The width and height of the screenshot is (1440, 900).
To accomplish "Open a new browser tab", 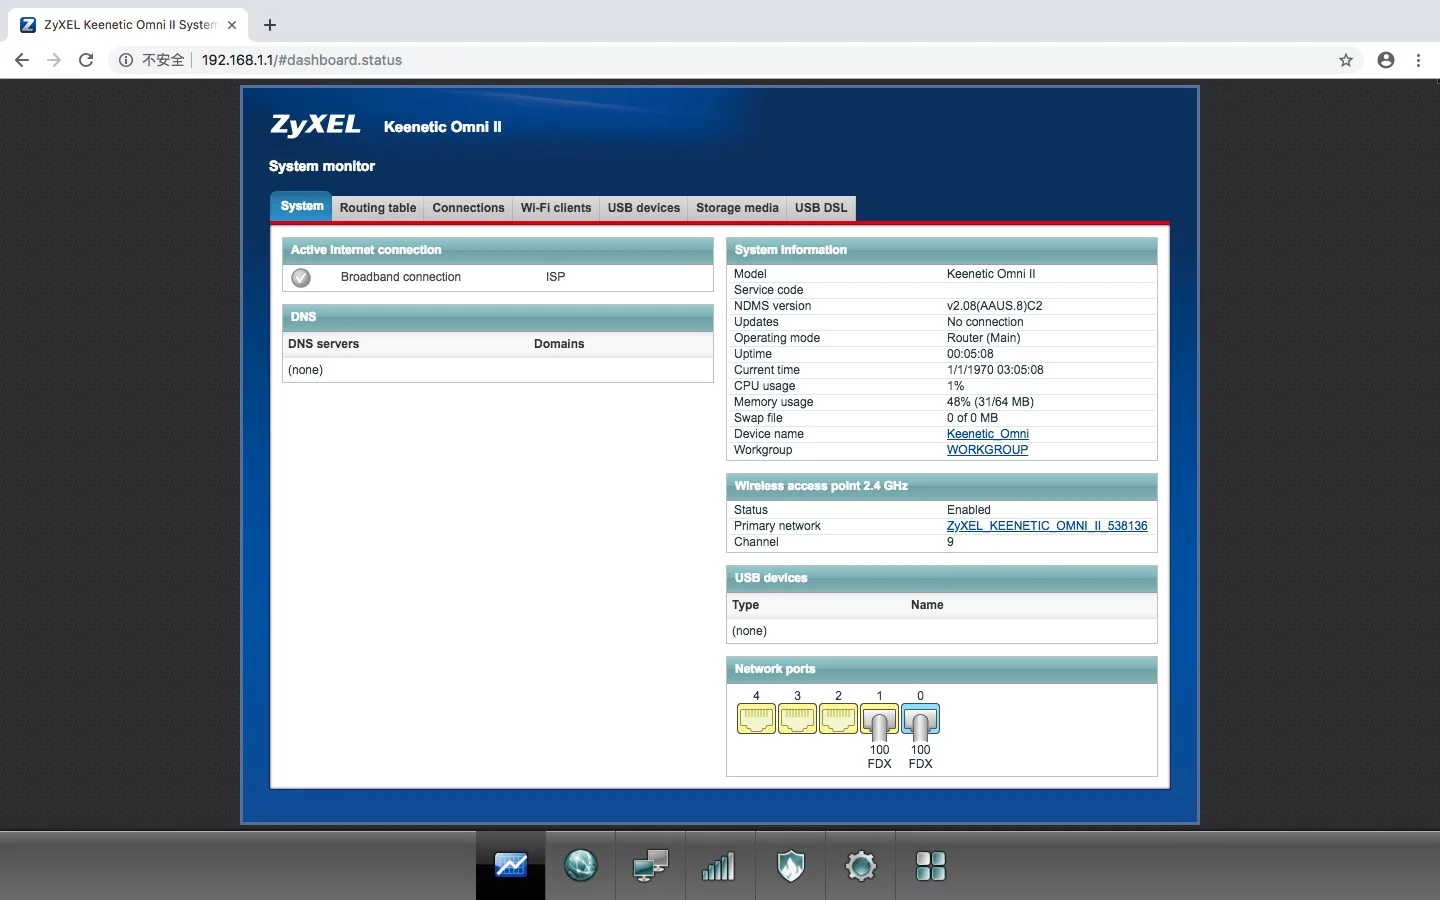I will (270, 25).
